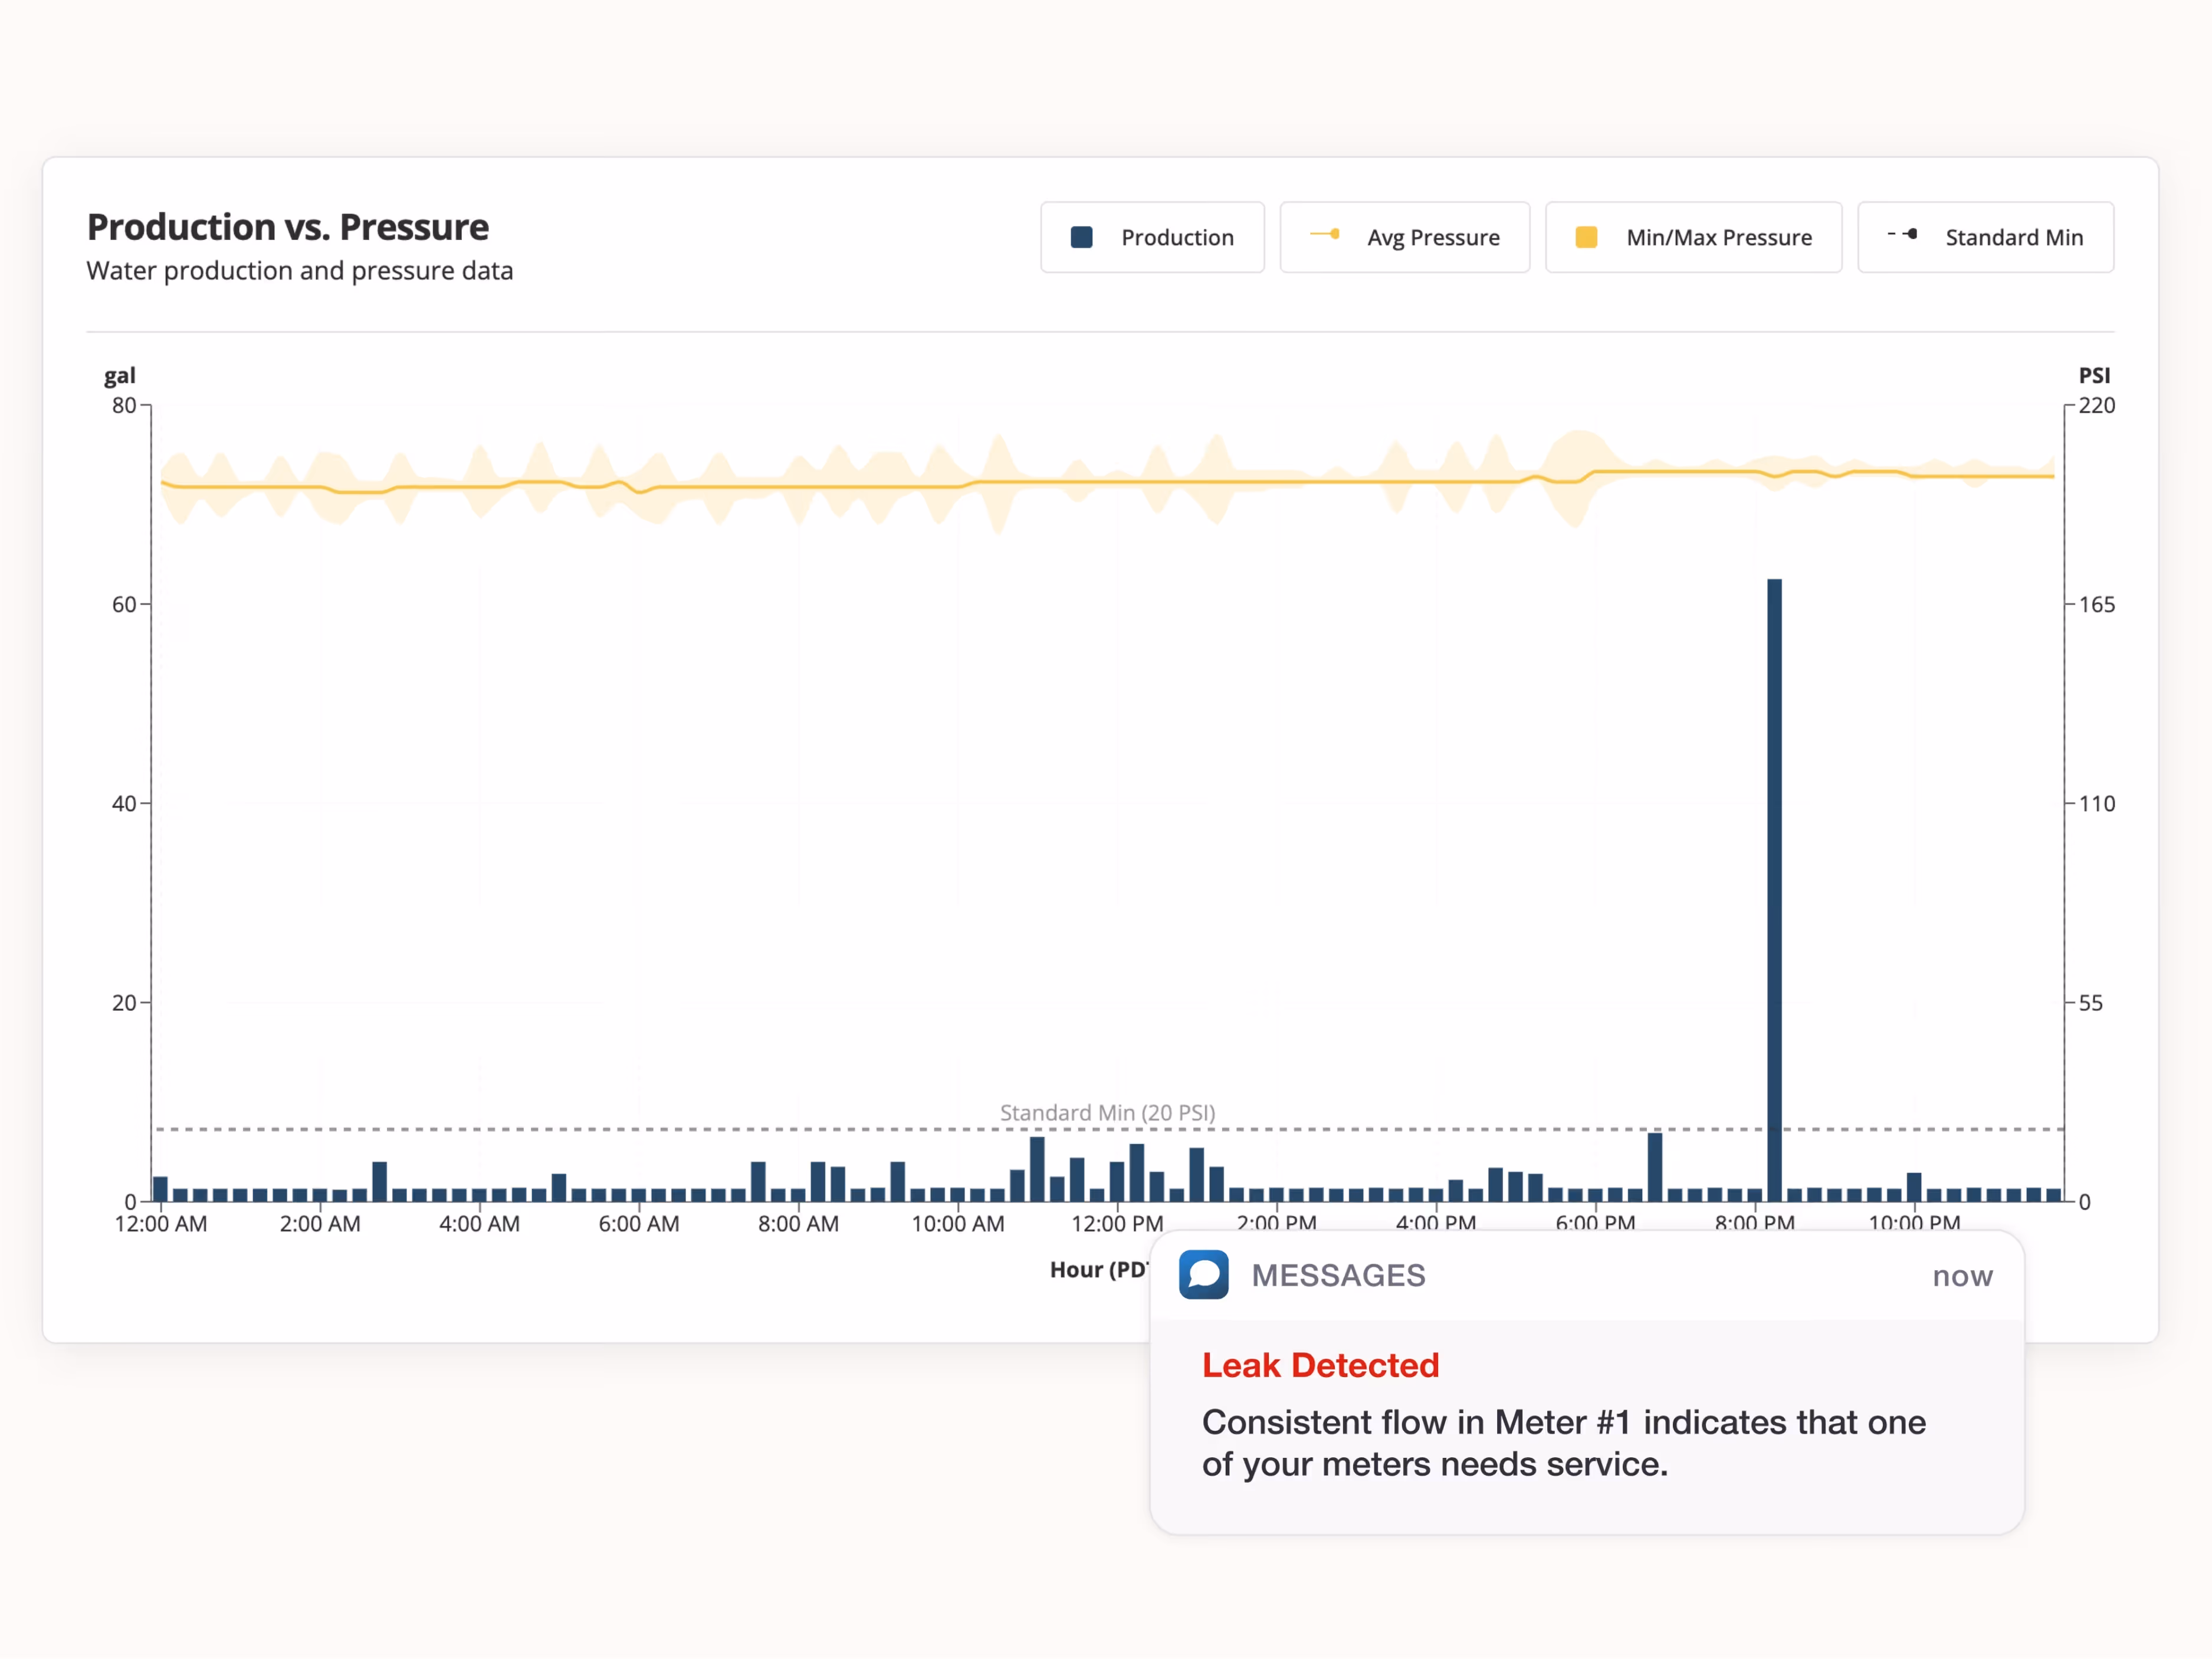Click the gal axis unit label
Viewport: 2212px width, 1659px height.
click(x=120, y=375)
